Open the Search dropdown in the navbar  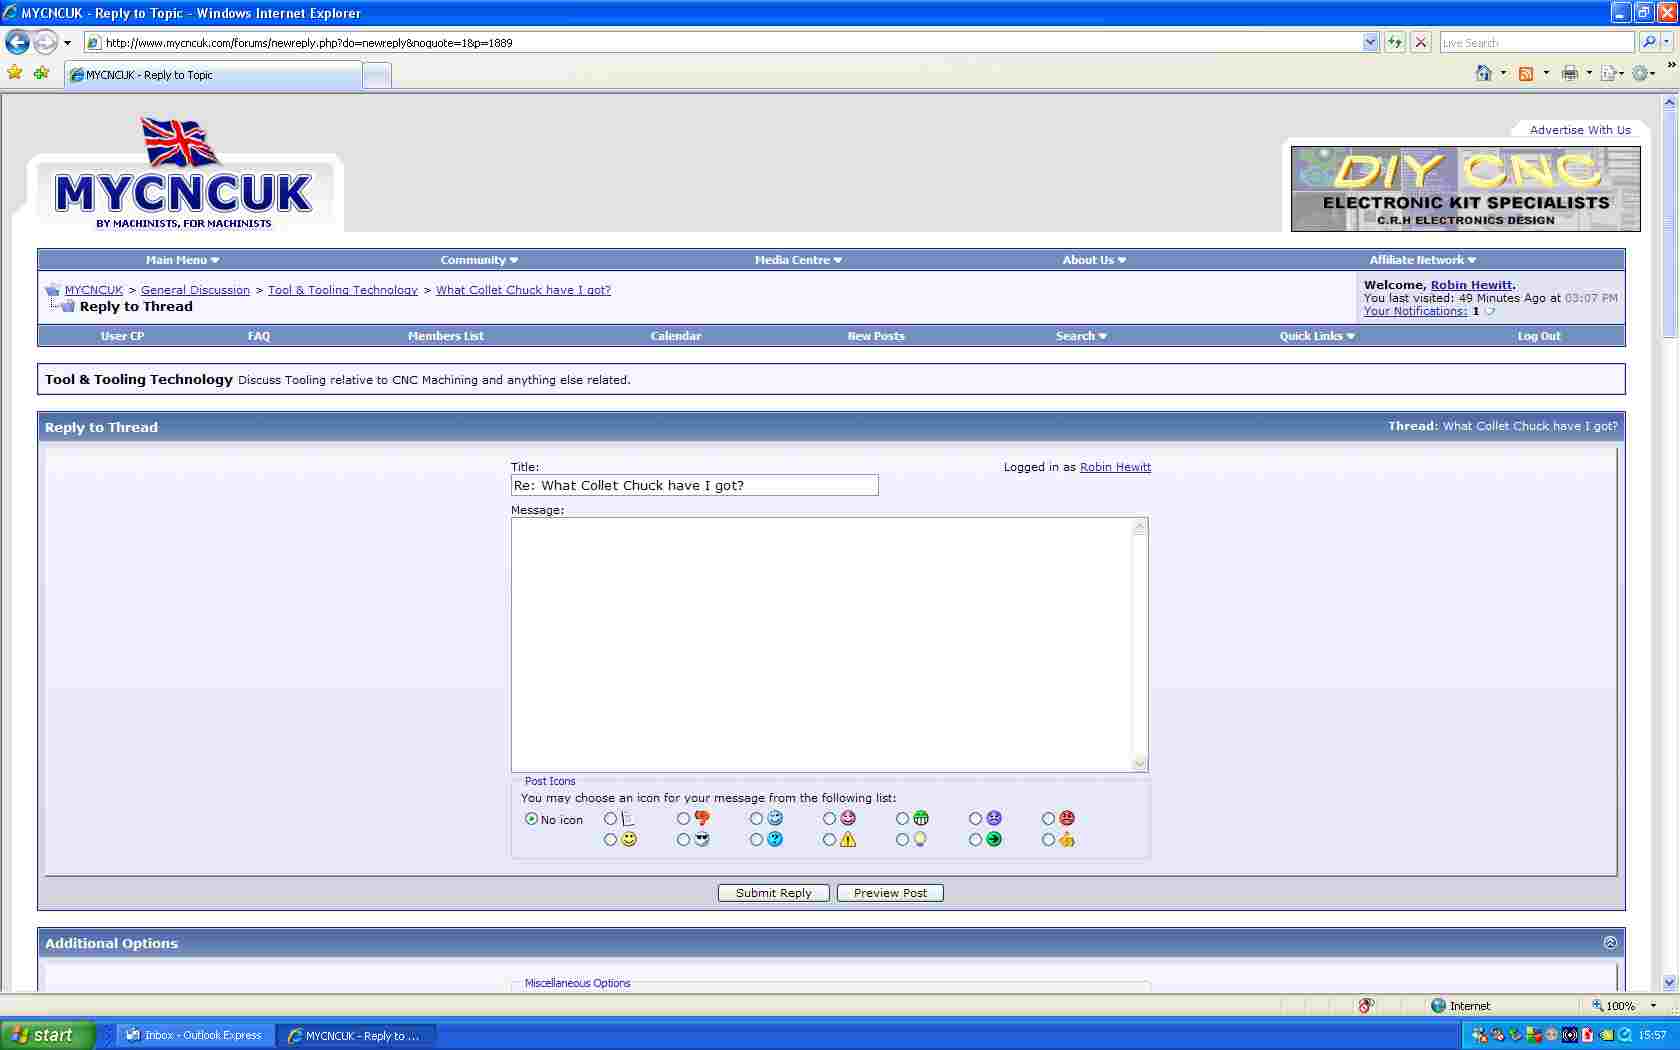(1081, 336)
